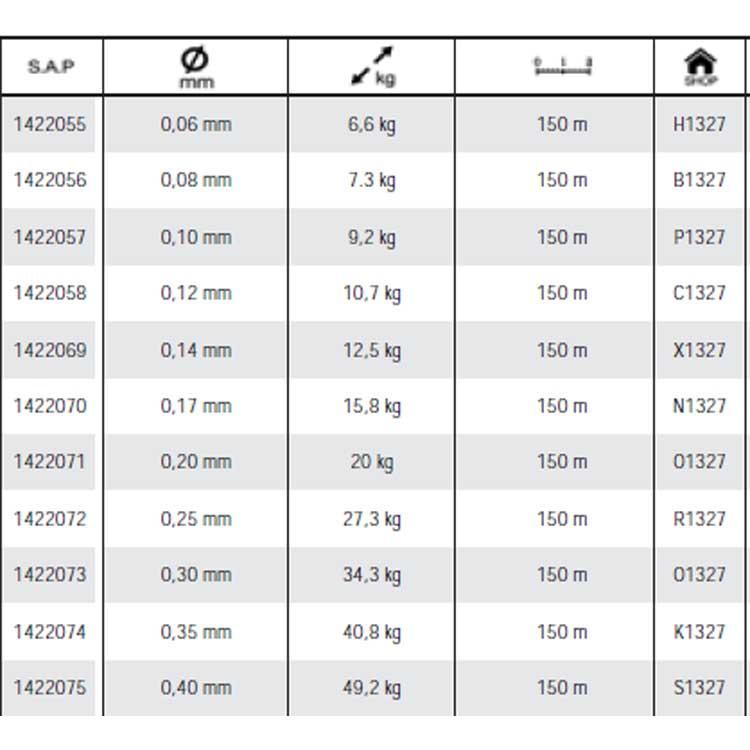Click the breaking strain arrows icon
This screenshot has width=750, height=750.
click(x=372, y=66)
